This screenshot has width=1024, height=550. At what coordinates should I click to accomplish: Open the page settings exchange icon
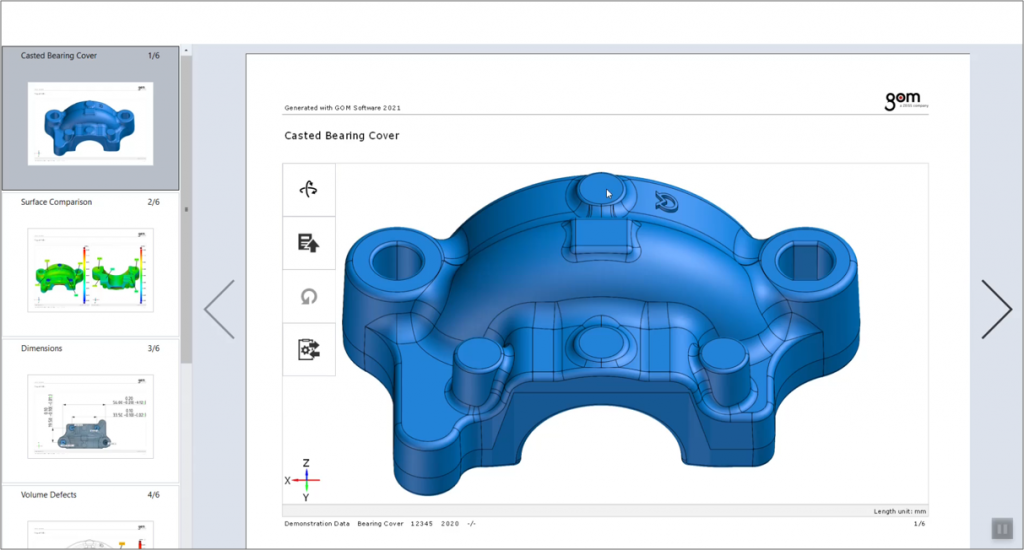(308, 349)
